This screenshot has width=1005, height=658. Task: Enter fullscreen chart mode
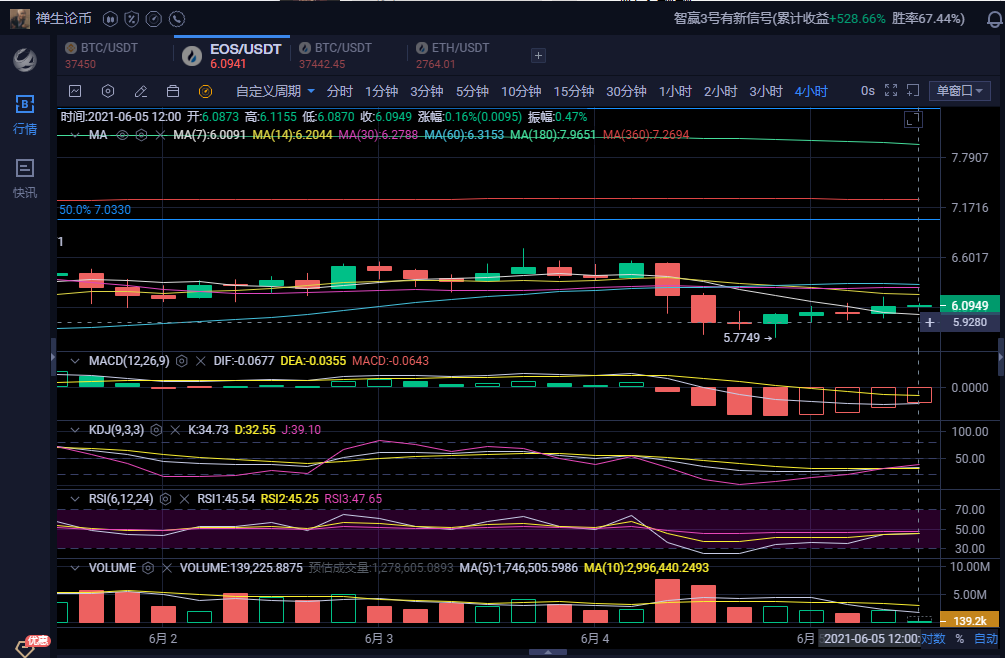[x=891, y=90]
